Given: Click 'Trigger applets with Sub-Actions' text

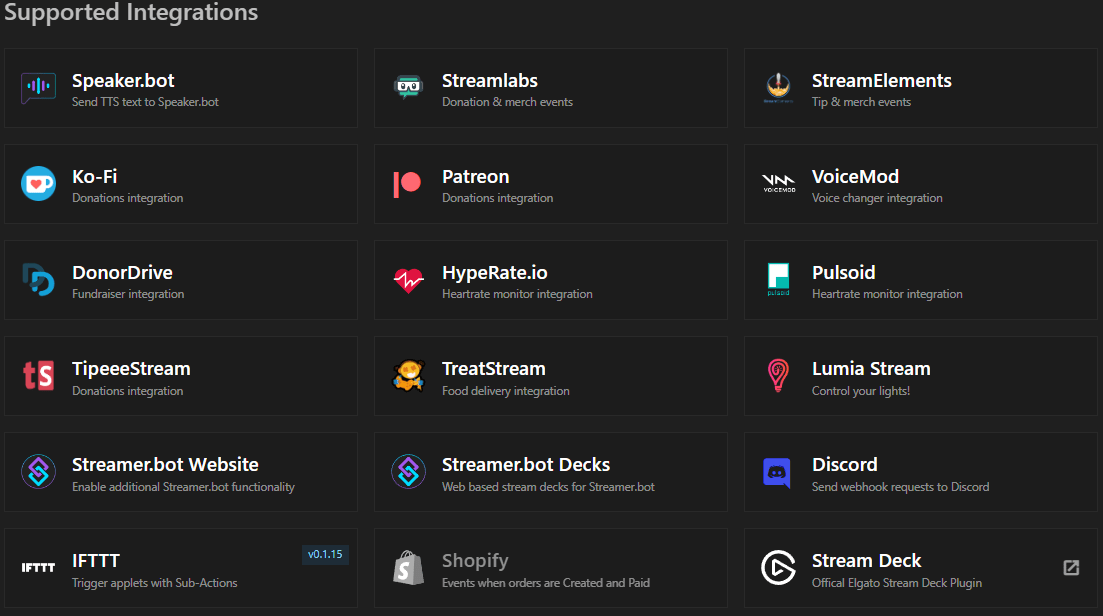Looking at the screenshot, I should (154, 583).
